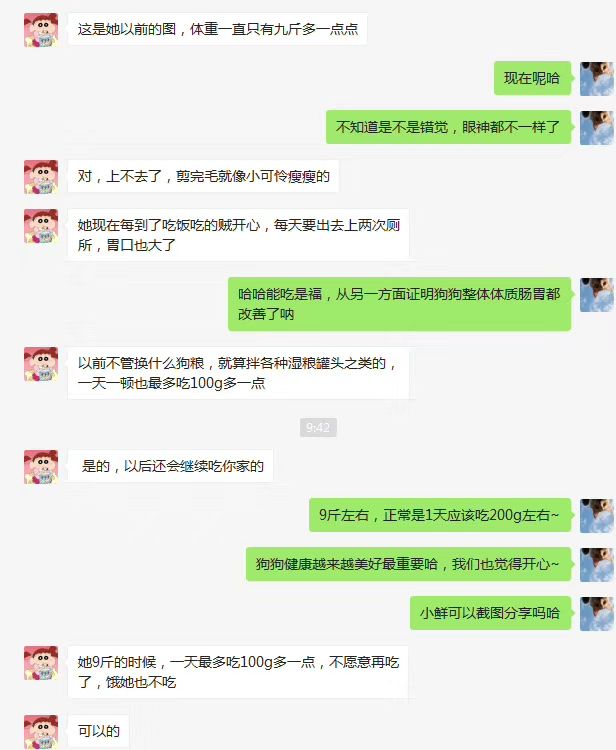Click the '狗狗健康越来越美好最重要哈' bubble
Image resolution: width=616 pixels, height=750 pixels.
pyautogui.click(x=408, y=564)
